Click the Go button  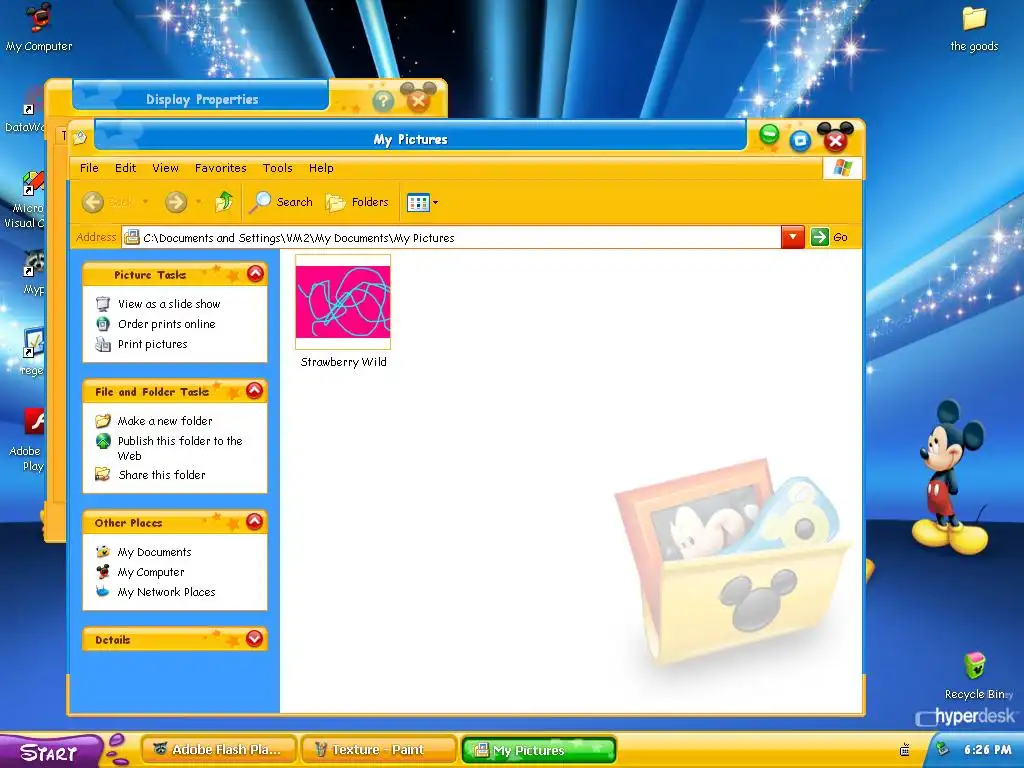(829, 237)
